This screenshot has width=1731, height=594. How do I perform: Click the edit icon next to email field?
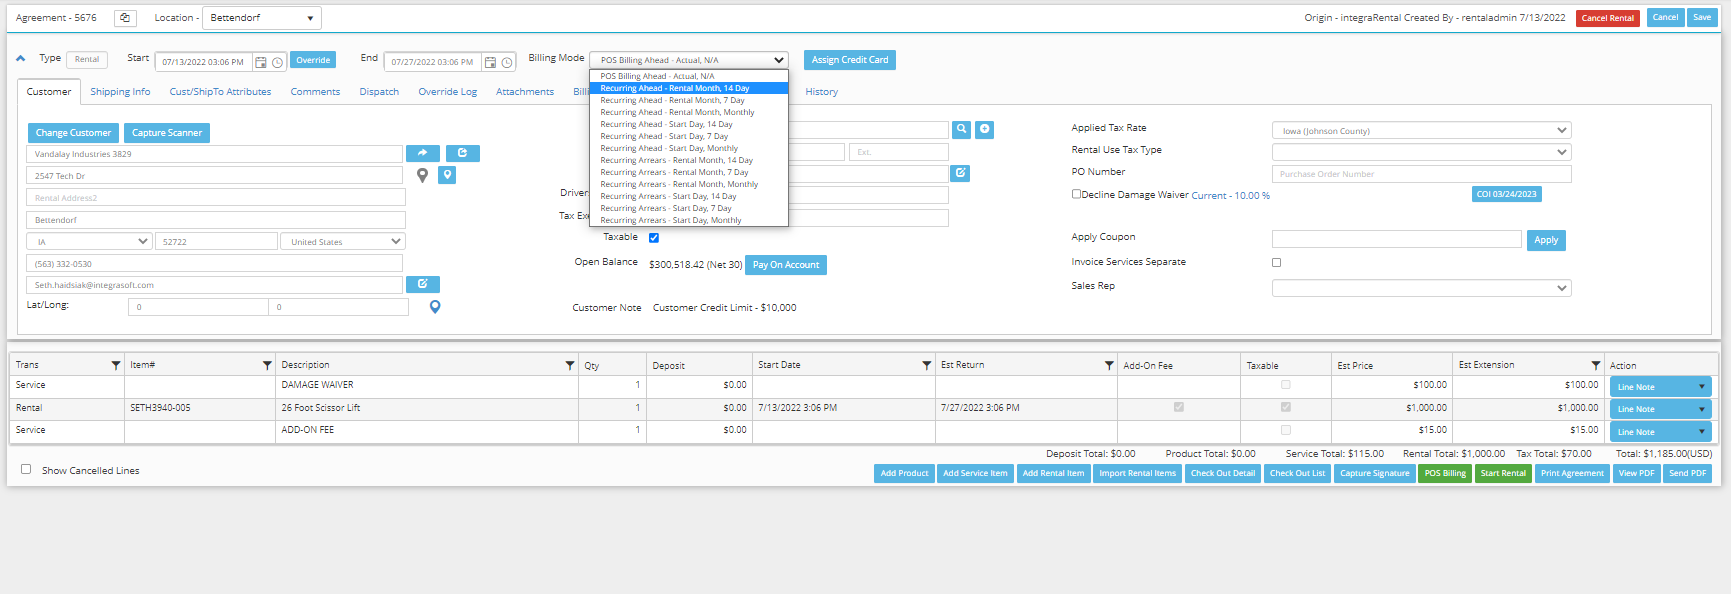click(x=422, y=284)
